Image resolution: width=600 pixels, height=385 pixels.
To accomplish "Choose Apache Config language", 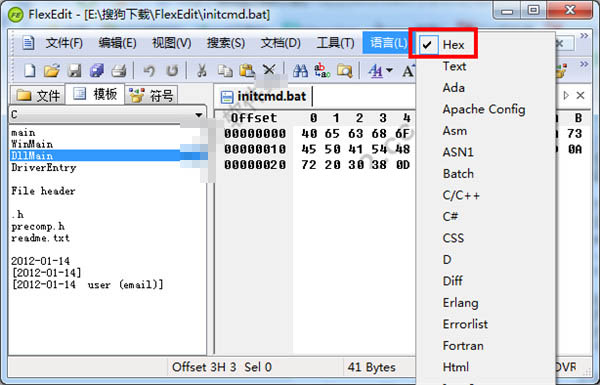I will click(x=484, y=109).
